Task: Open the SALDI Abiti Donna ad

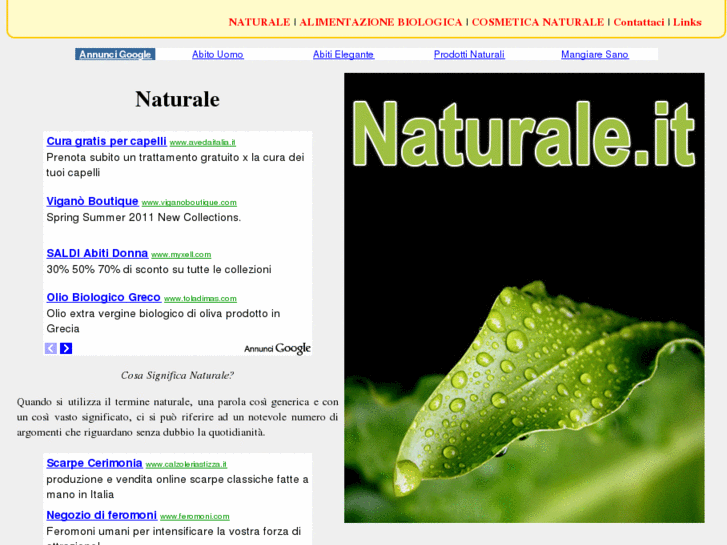Action: [x=97, y=253]
